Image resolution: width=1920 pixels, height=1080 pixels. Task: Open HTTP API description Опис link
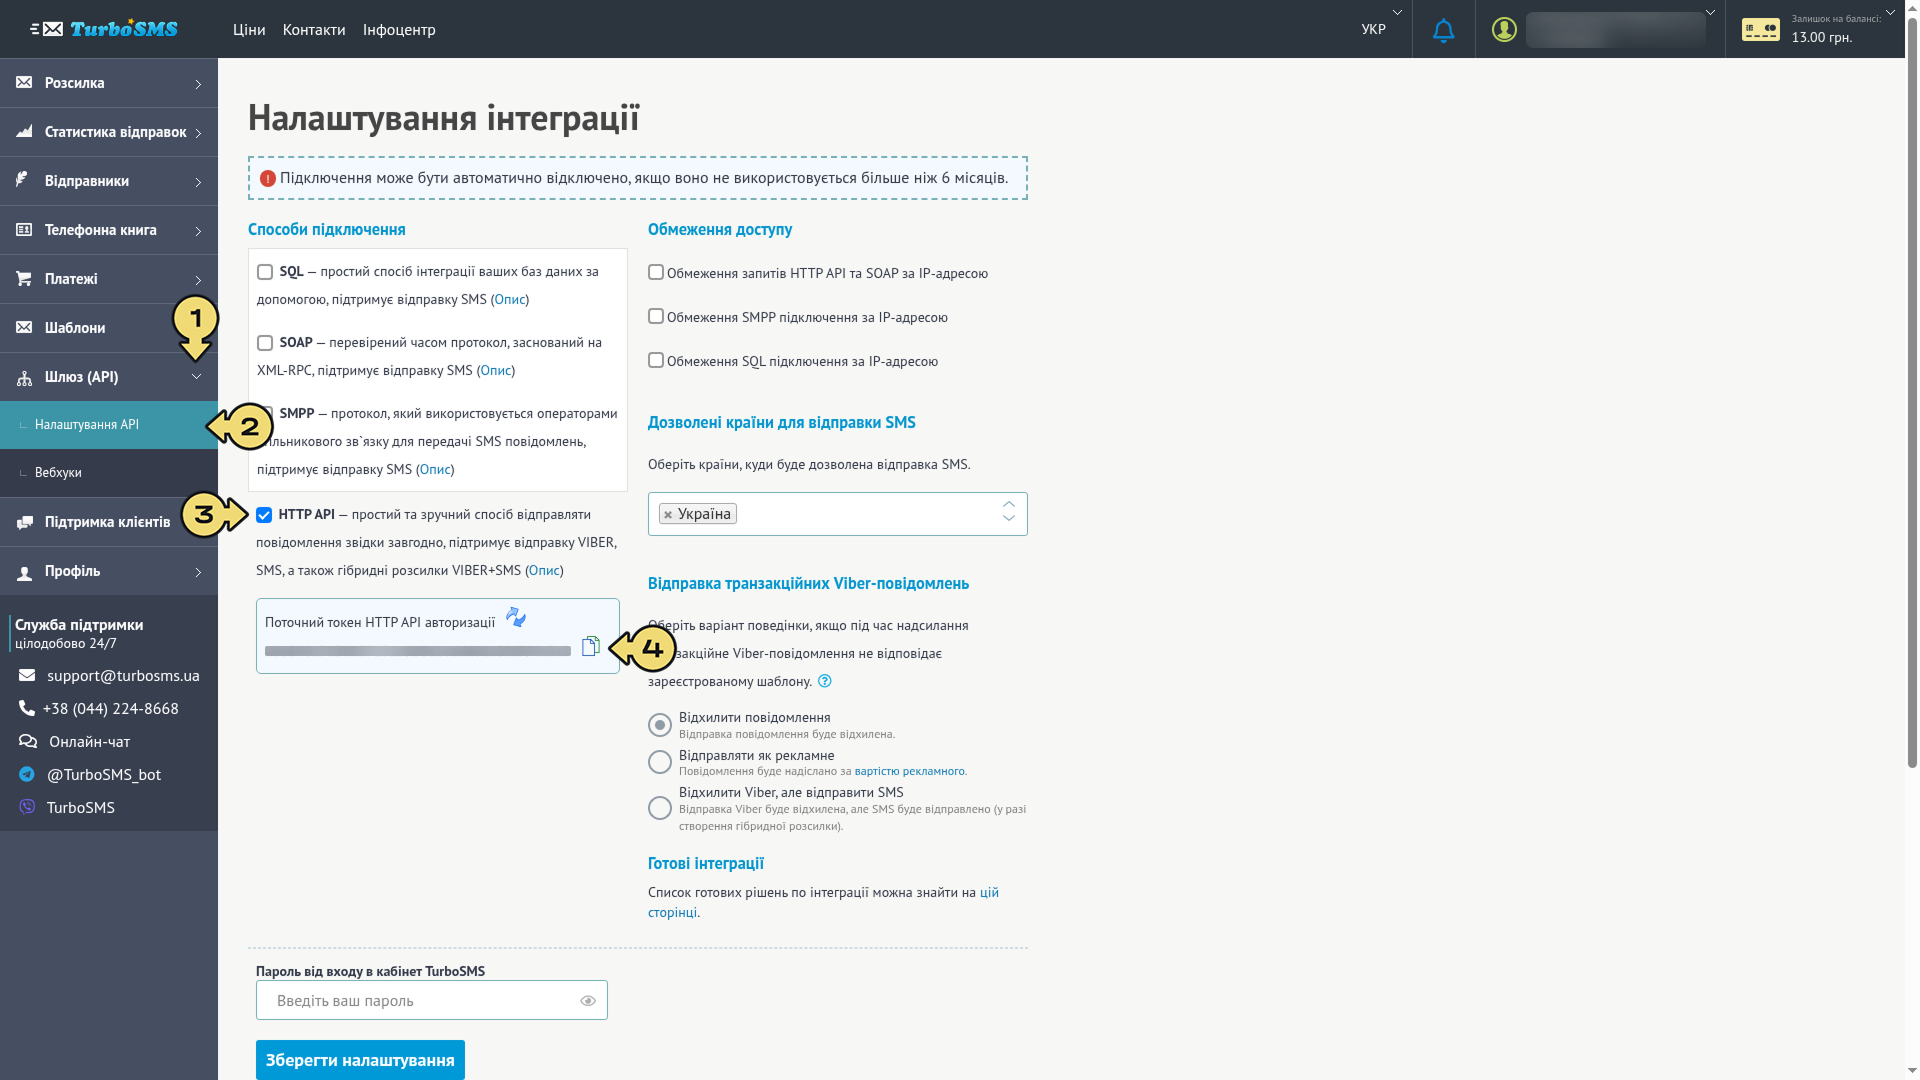click(x=544, y=571)
